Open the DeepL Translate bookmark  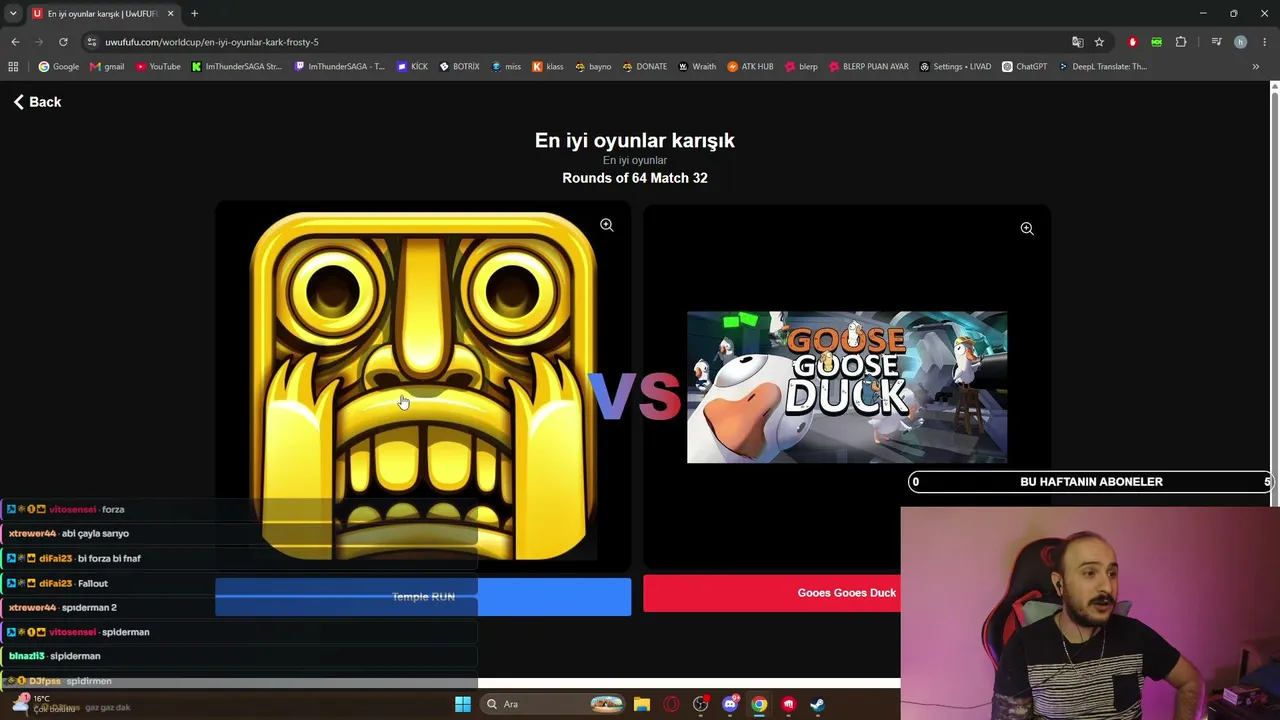(1103, 67)
